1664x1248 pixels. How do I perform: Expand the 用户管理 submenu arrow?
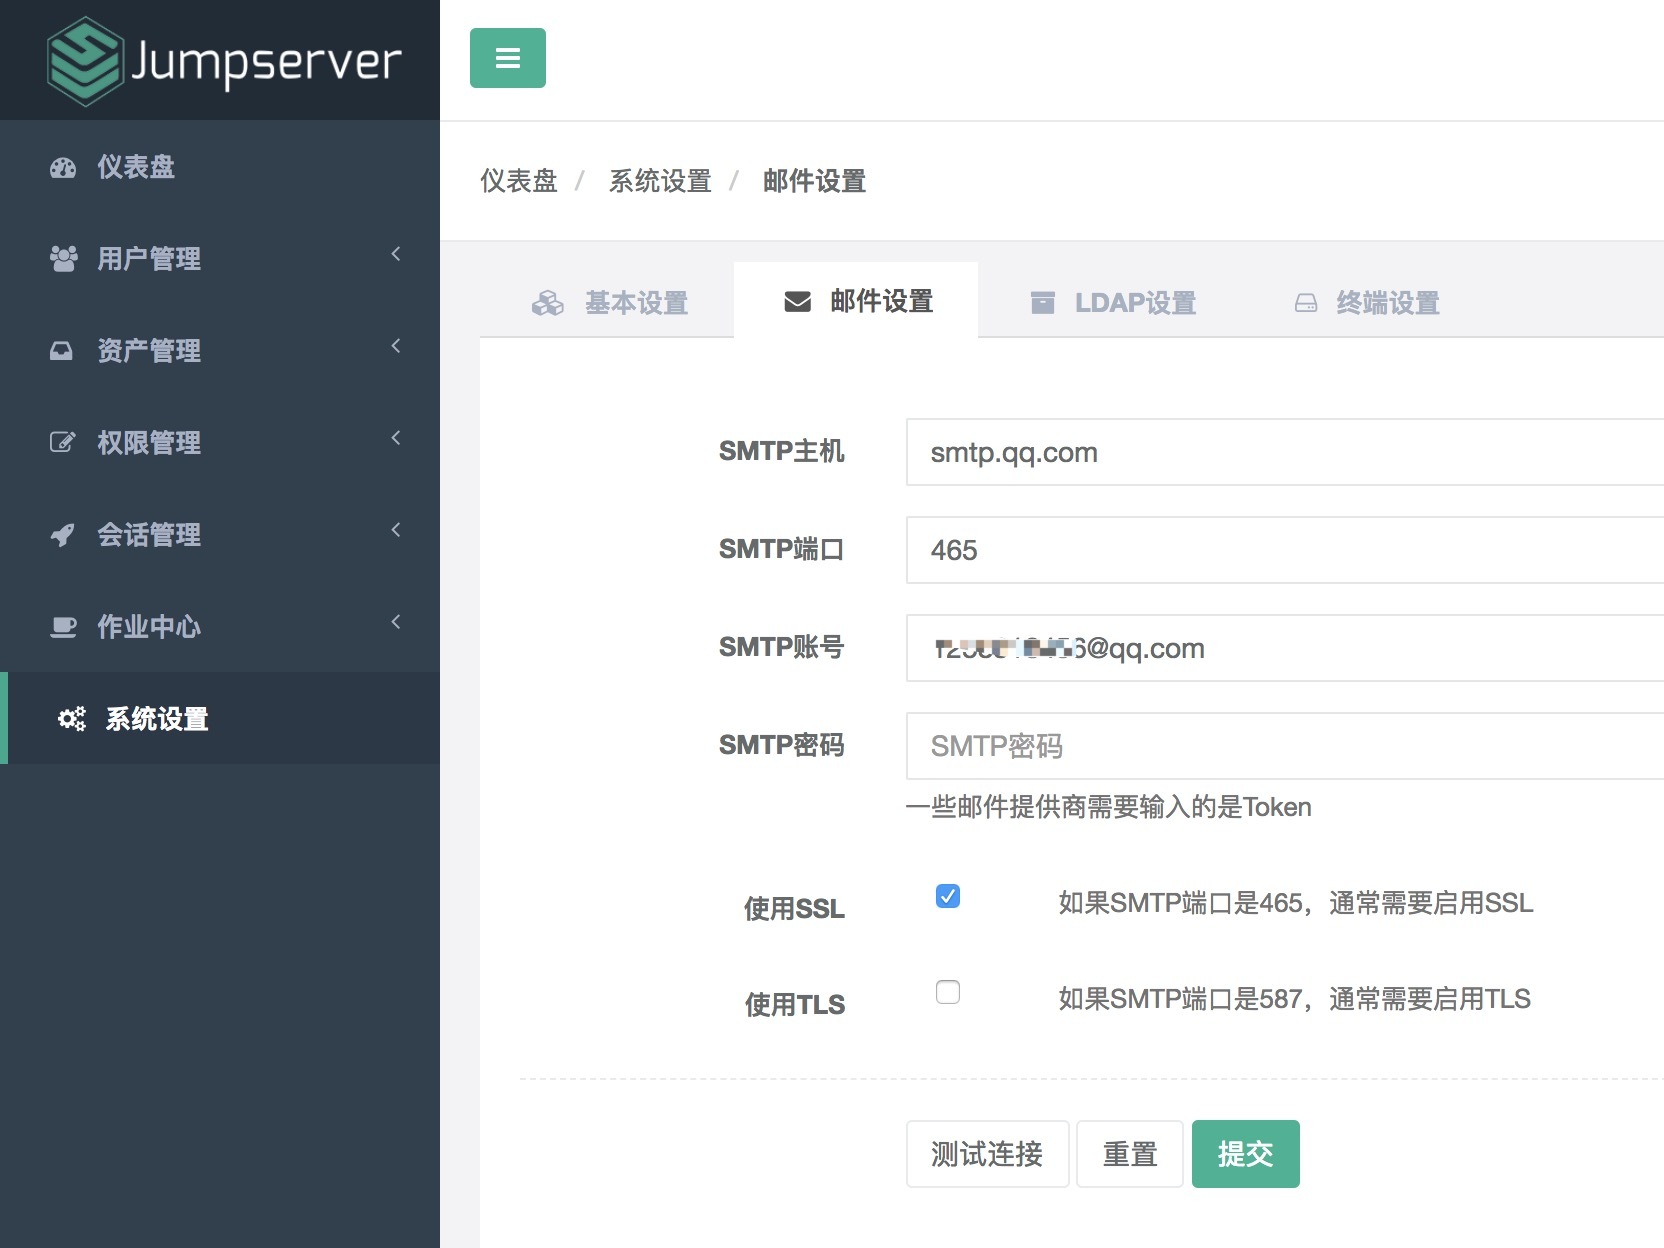(396, 254)
